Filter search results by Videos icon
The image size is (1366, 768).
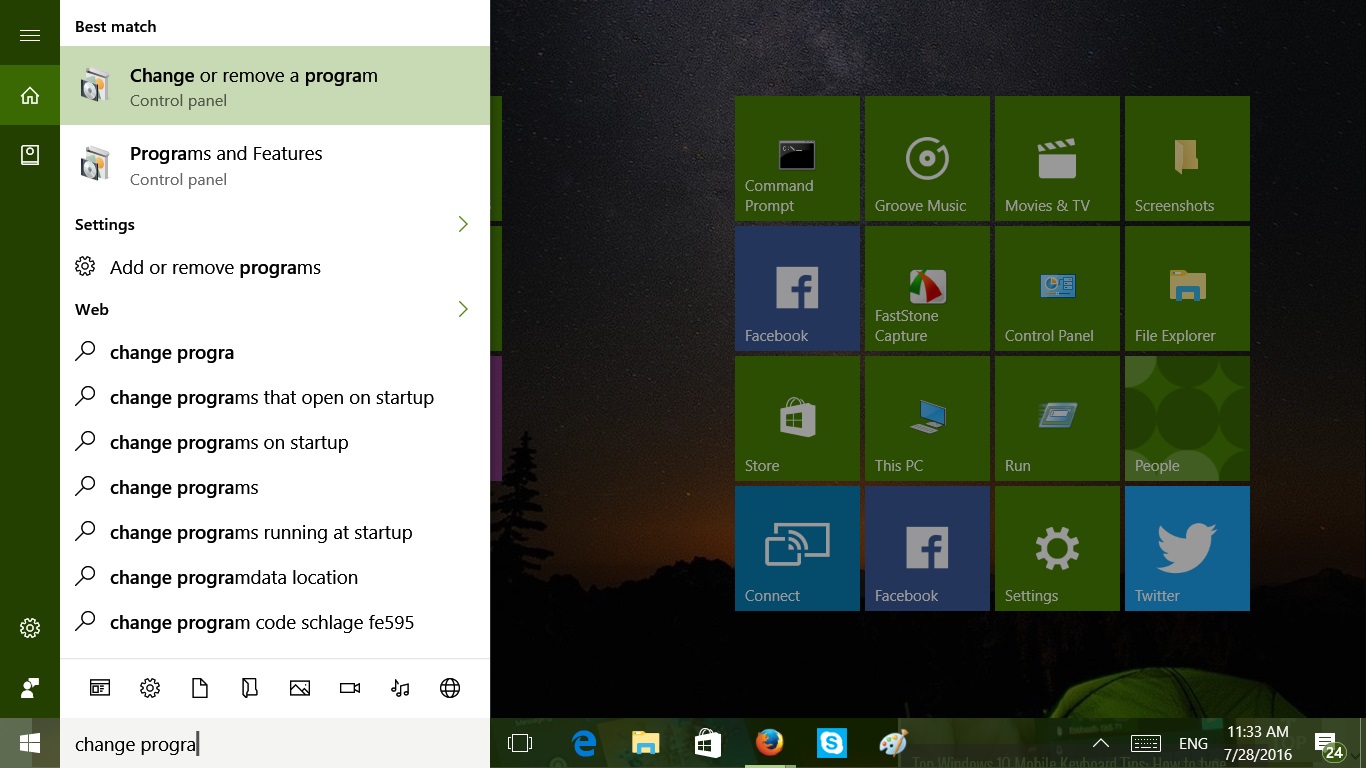[350, 688]
